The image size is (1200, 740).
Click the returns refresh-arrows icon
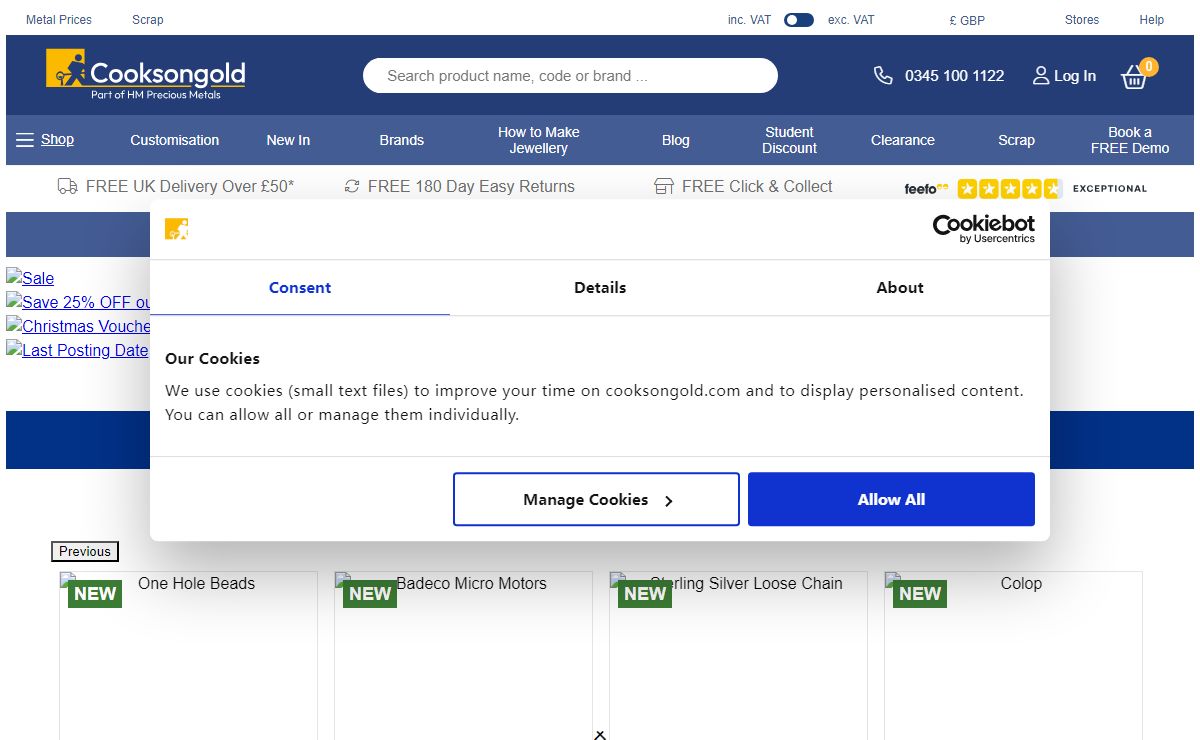tap(352, 186)
